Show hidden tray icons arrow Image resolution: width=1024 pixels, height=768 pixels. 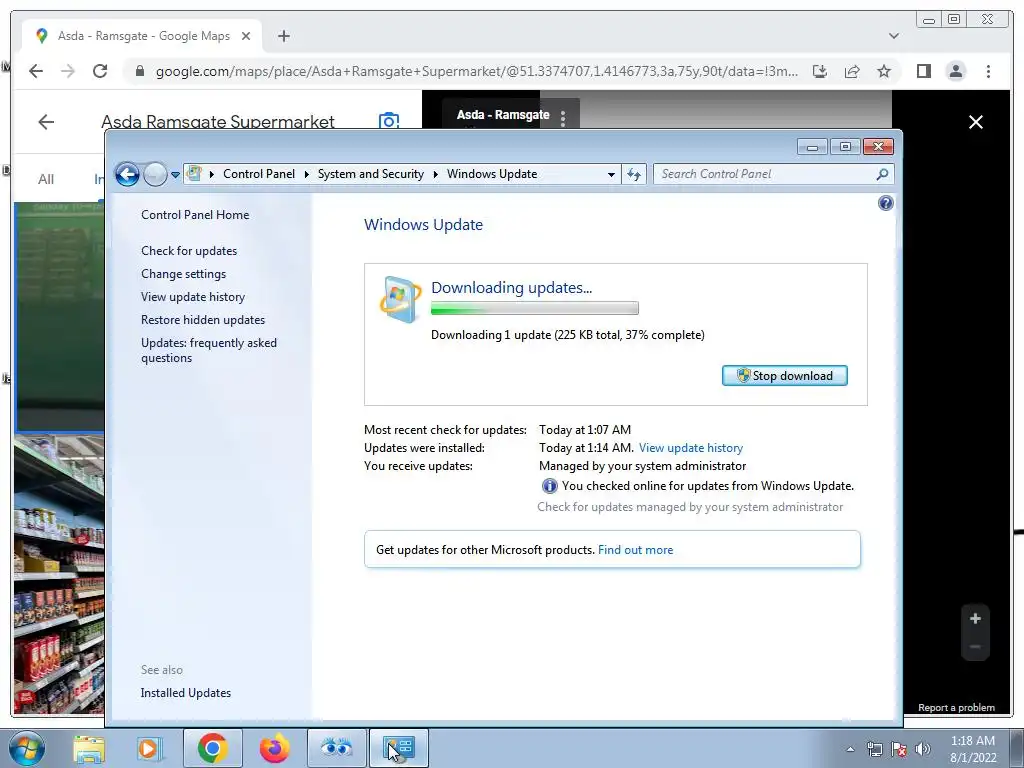pos(850,749)
